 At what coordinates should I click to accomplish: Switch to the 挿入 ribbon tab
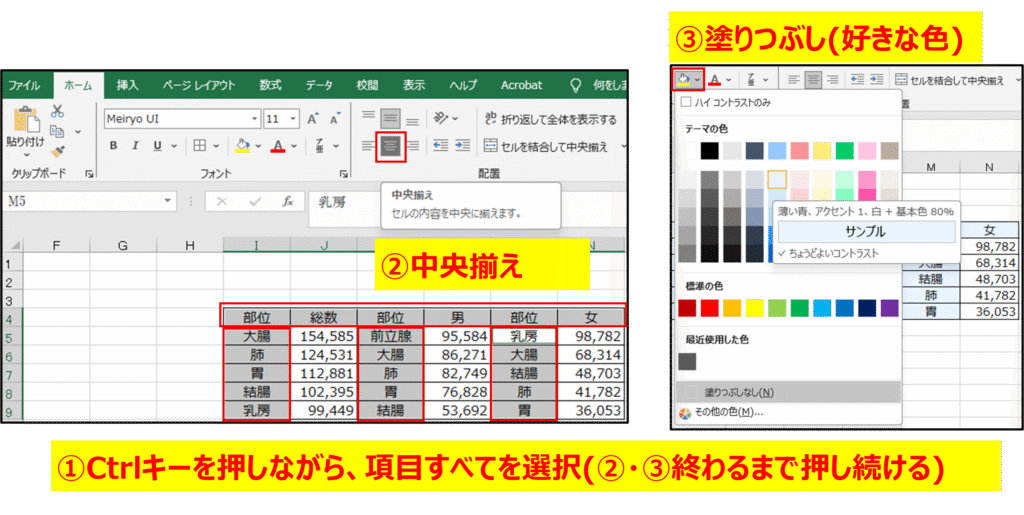pyautogui.click(x=127, y=85)
